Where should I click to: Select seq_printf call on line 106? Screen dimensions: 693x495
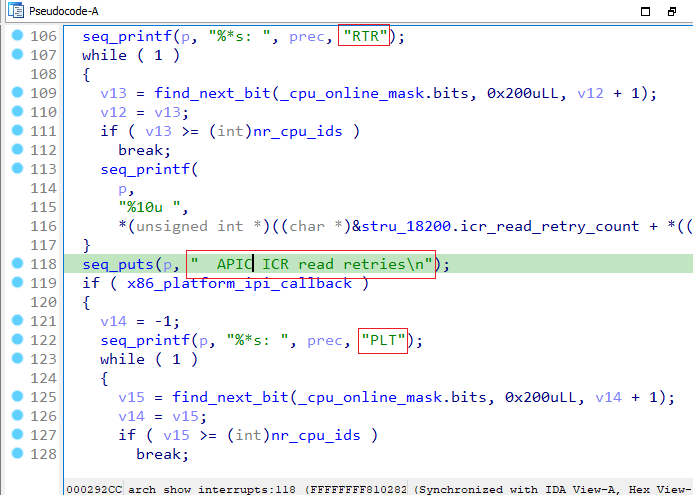point(127,36)
